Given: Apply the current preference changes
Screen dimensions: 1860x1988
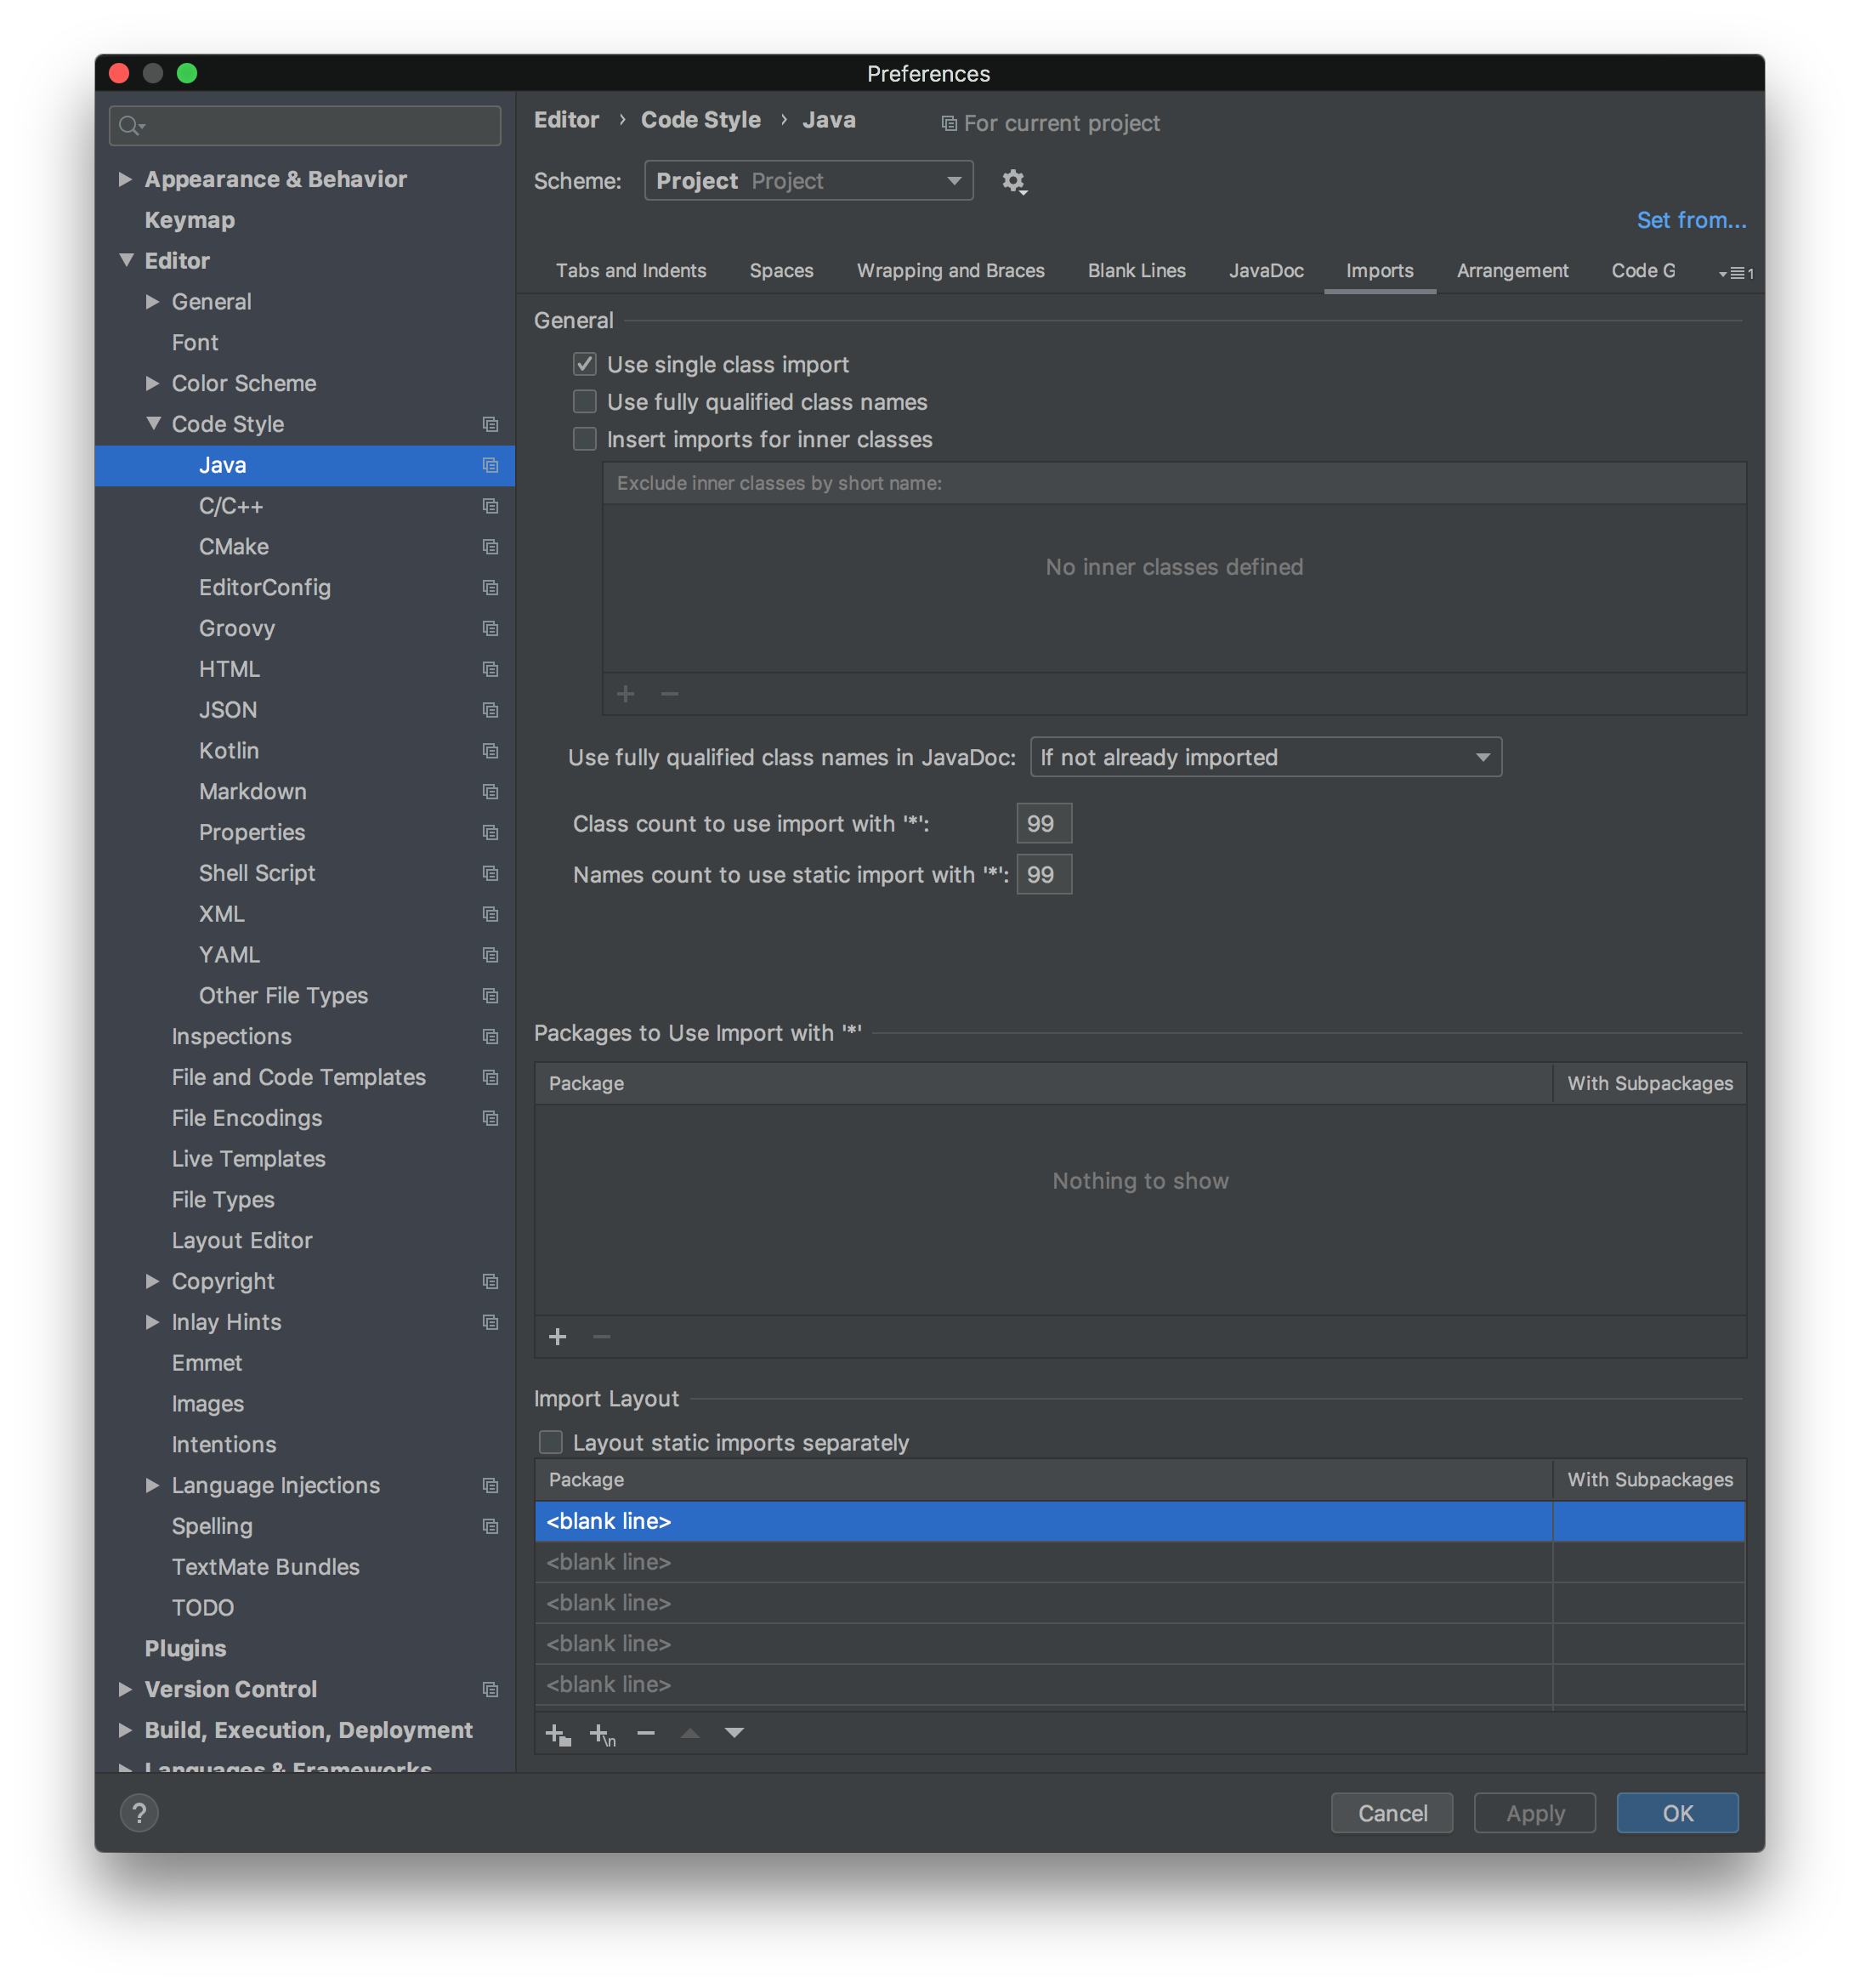Looking at the screenshot, I should [x=1534, y=1812].
